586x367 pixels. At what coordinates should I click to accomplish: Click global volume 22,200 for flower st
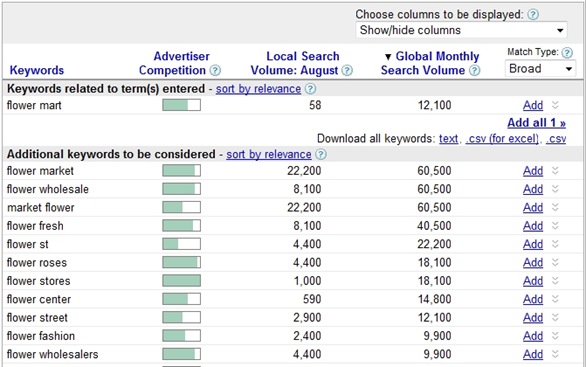click(x=434, y=244)
